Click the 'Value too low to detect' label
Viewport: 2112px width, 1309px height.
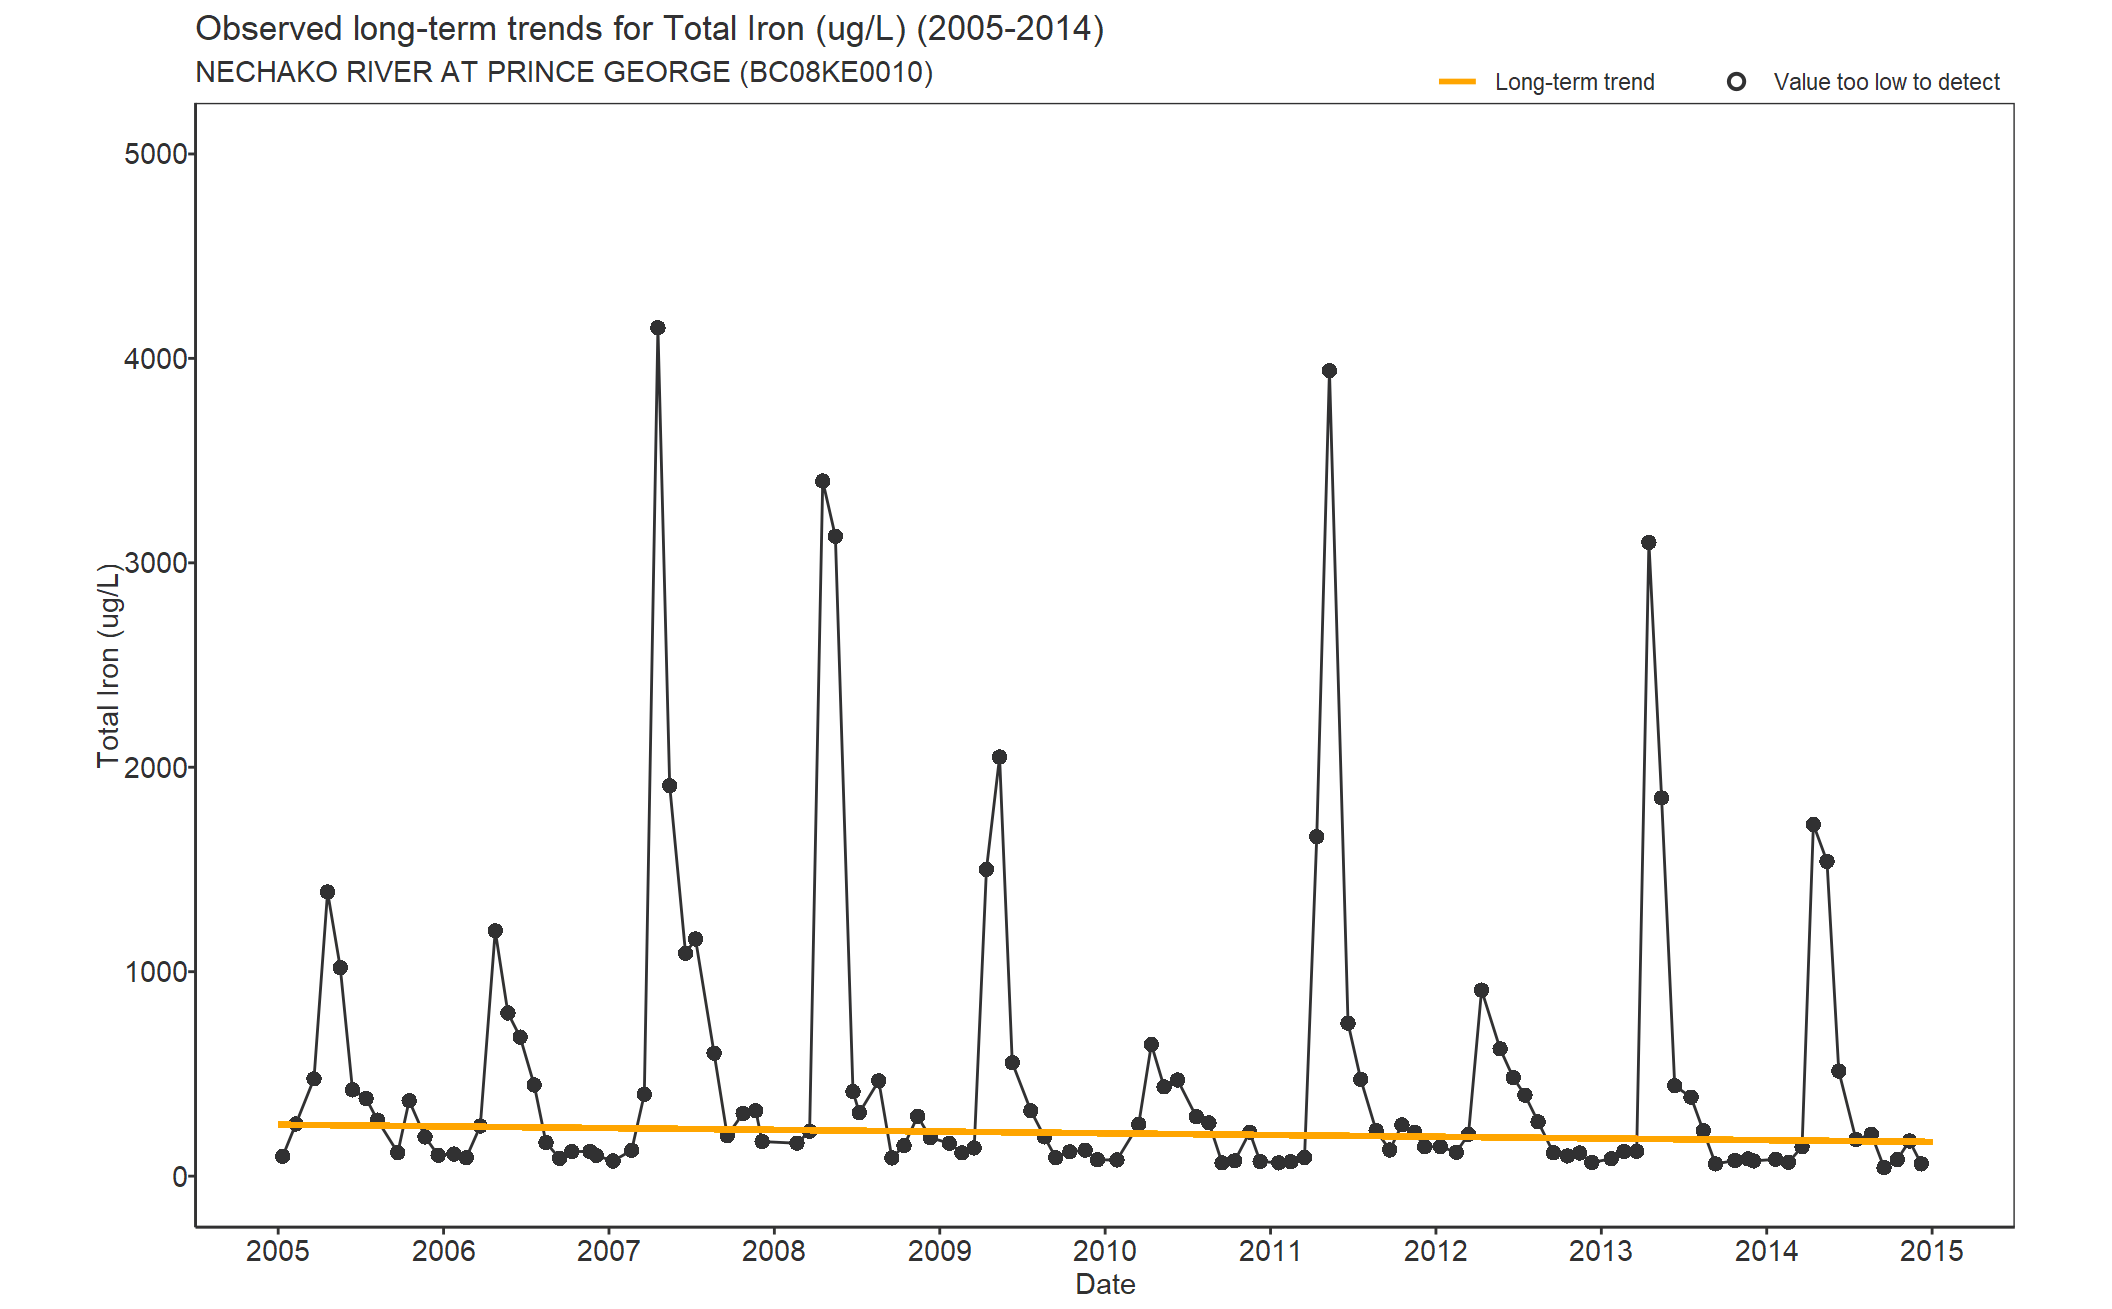coord(1887,82)
